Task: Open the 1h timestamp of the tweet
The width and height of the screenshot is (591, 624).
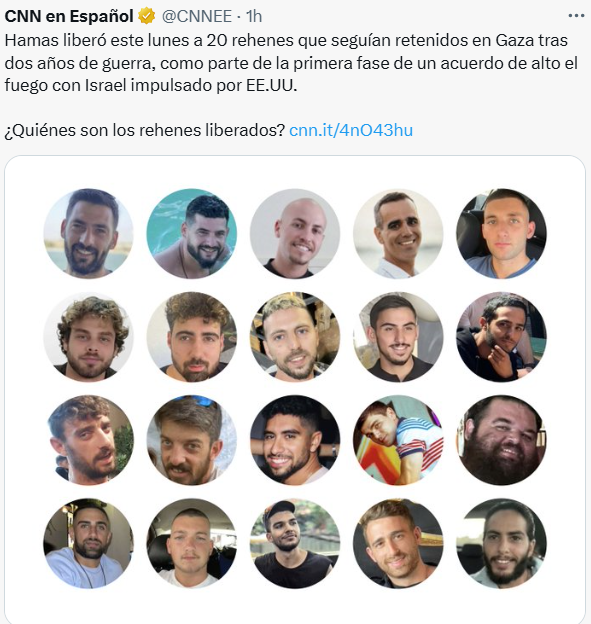Action: coord(254,16)
